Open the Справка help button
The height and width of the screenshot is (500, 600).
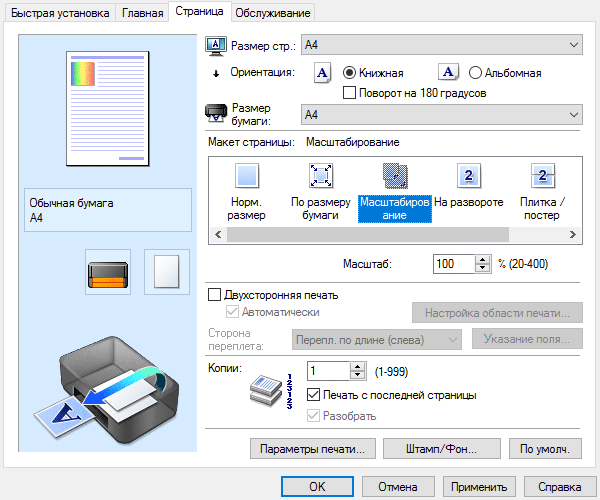tap(560, 487)
